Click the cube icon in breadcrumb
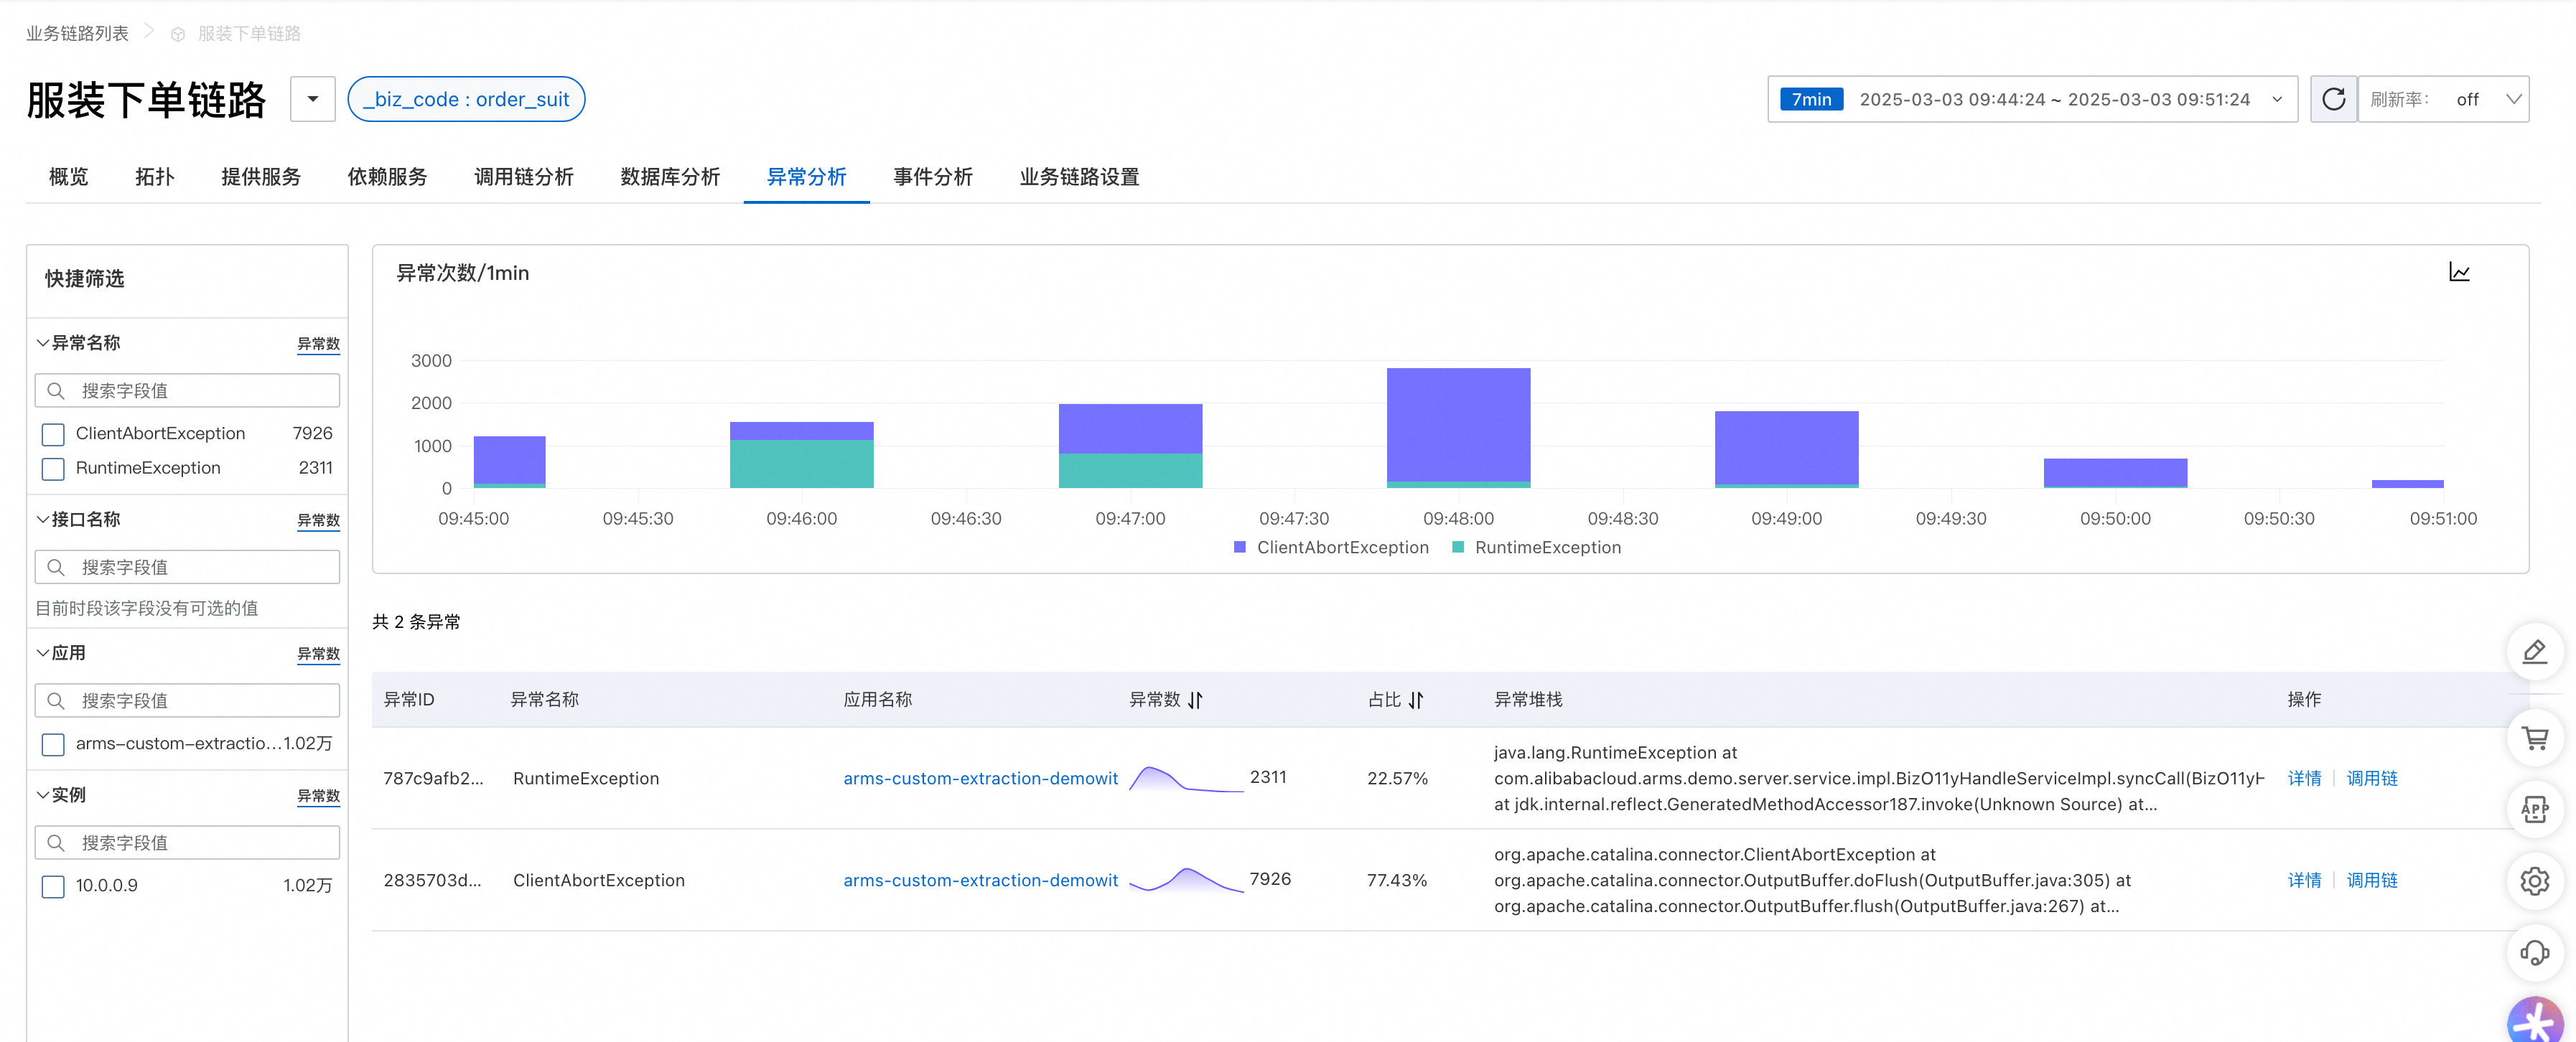Screen dimensions: 2576x1042 (x=178, y=34)
